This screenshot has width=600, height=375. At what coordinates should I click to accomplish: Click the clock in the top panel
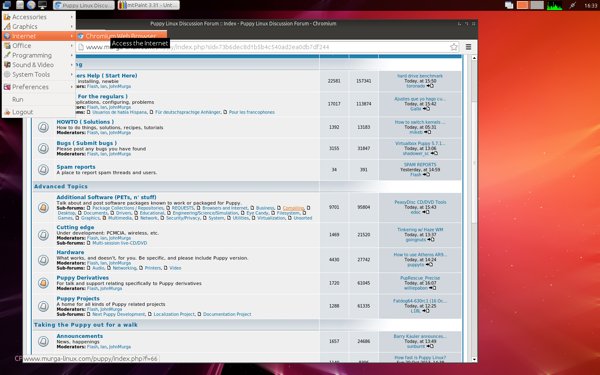pyautogui.click(x=591, y=5)
